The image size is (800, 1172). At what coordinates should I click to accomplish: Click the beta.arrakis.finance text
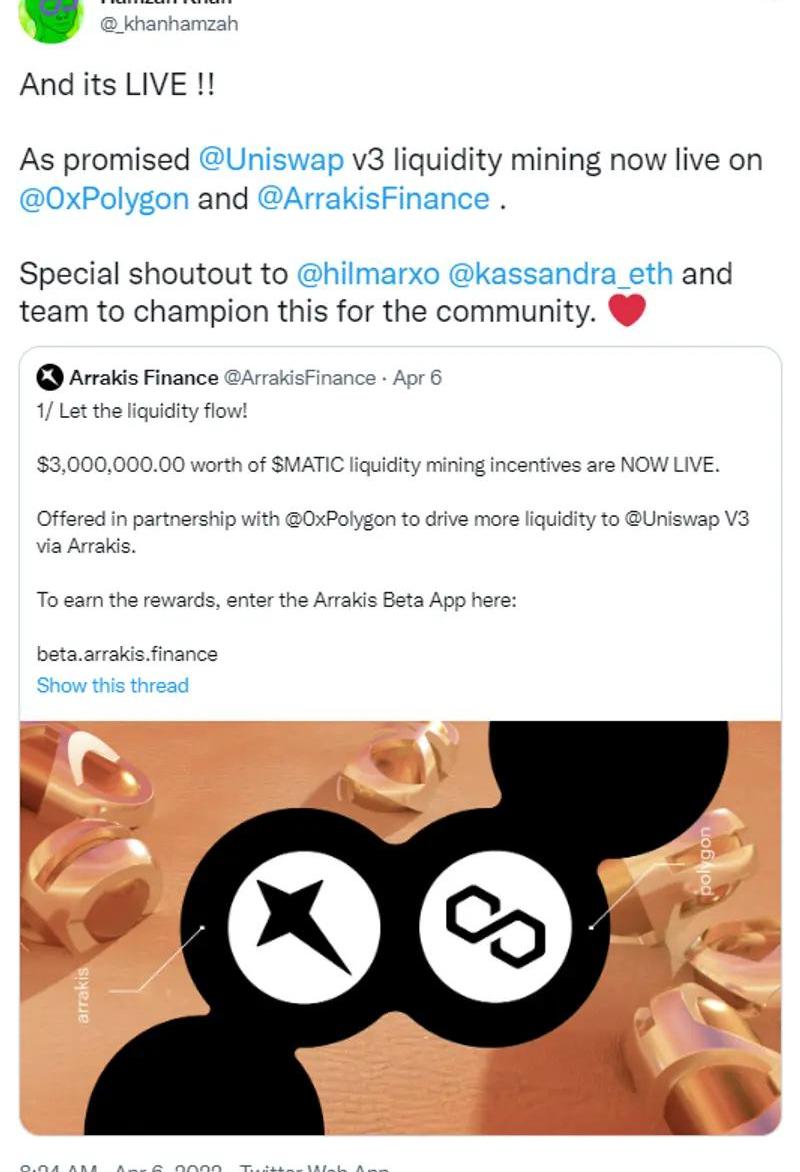pyautogui.click(x=127, y=654)
